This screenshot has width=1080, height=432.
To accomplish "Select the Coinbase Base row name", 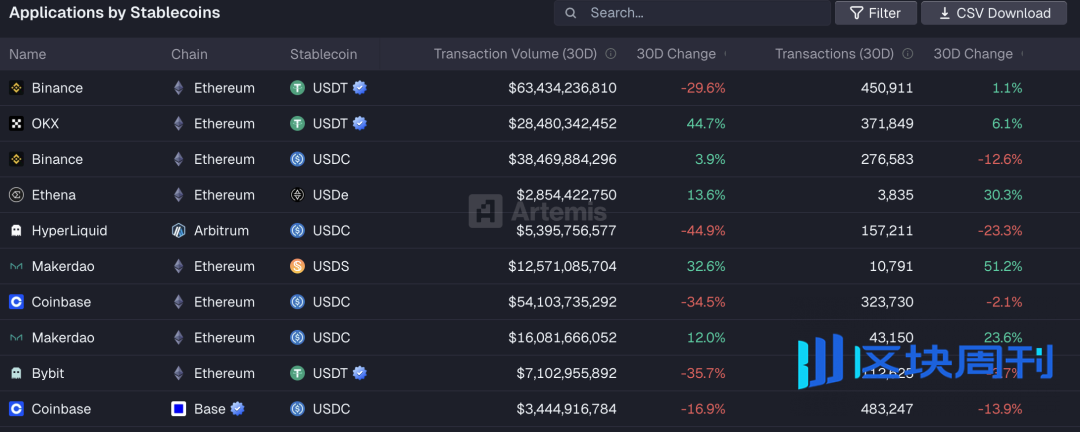I will point(61,409).
